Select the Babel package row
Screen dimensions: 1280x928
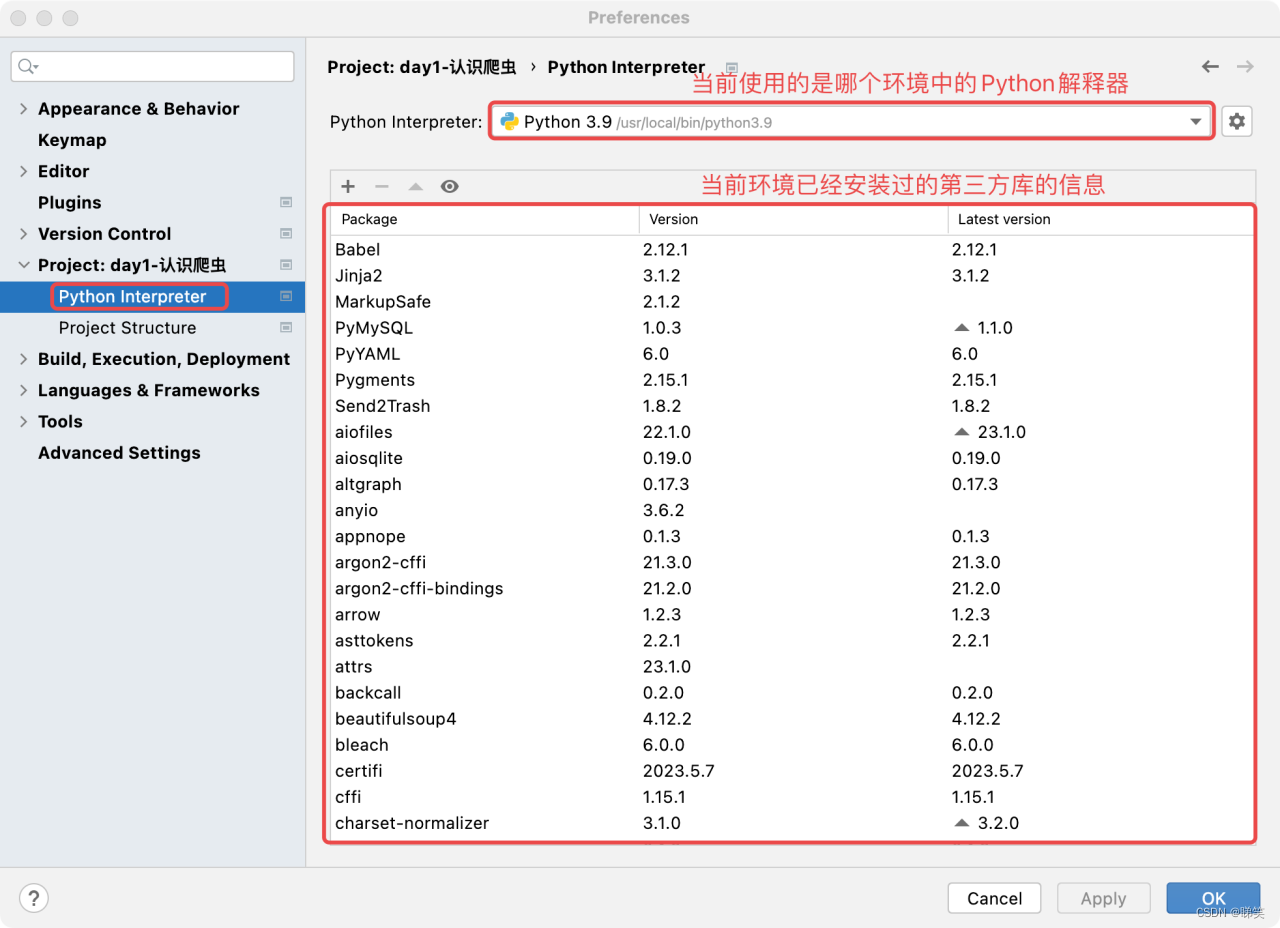792,249
